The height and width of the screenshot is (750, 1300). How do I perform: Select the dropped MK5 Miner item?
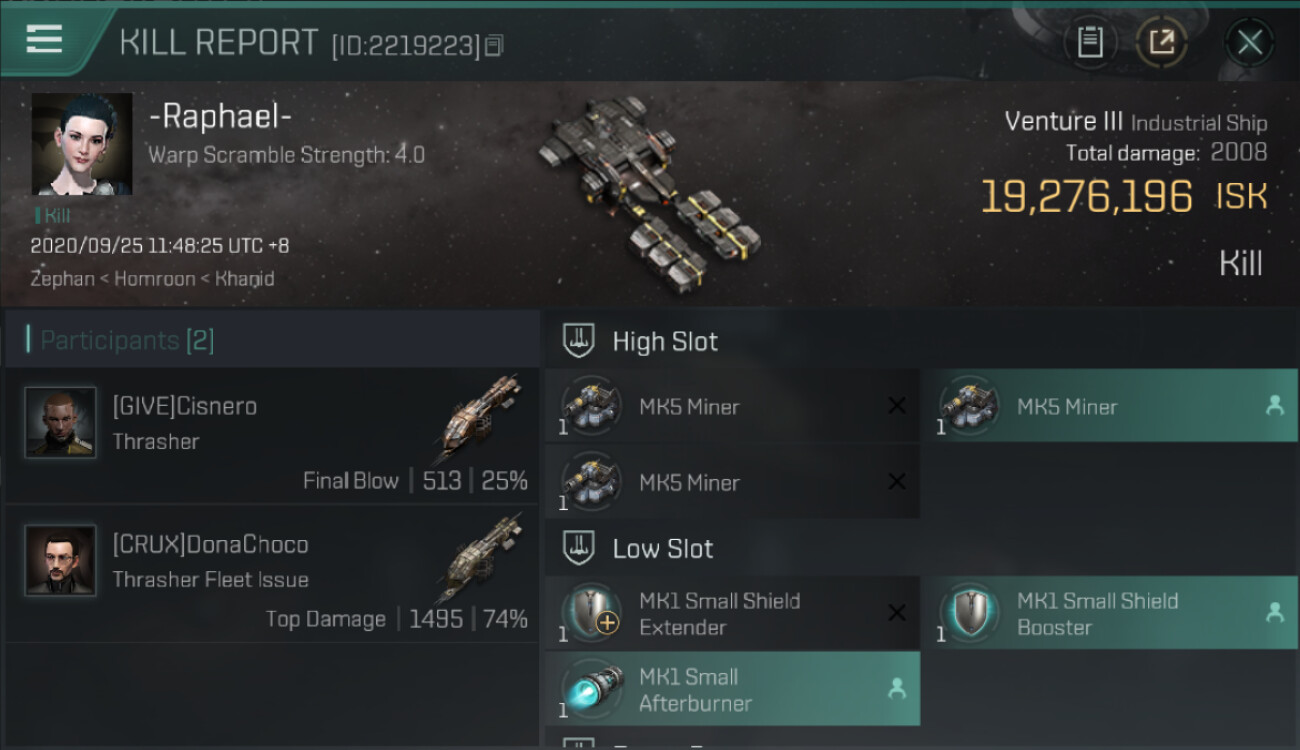pos(1110,406)
